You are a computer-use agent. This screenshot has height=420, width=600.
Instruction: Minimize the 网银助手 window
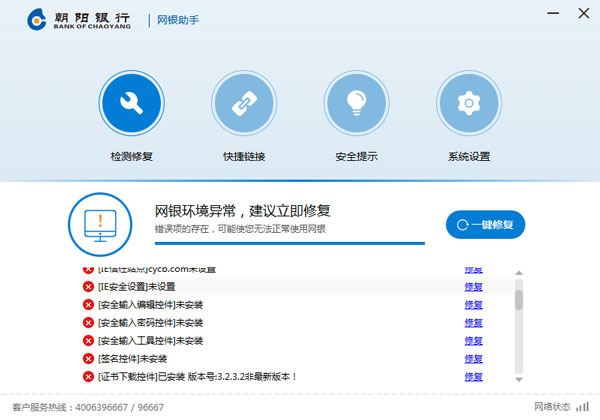pyautogui.click(x=553, y=13)
